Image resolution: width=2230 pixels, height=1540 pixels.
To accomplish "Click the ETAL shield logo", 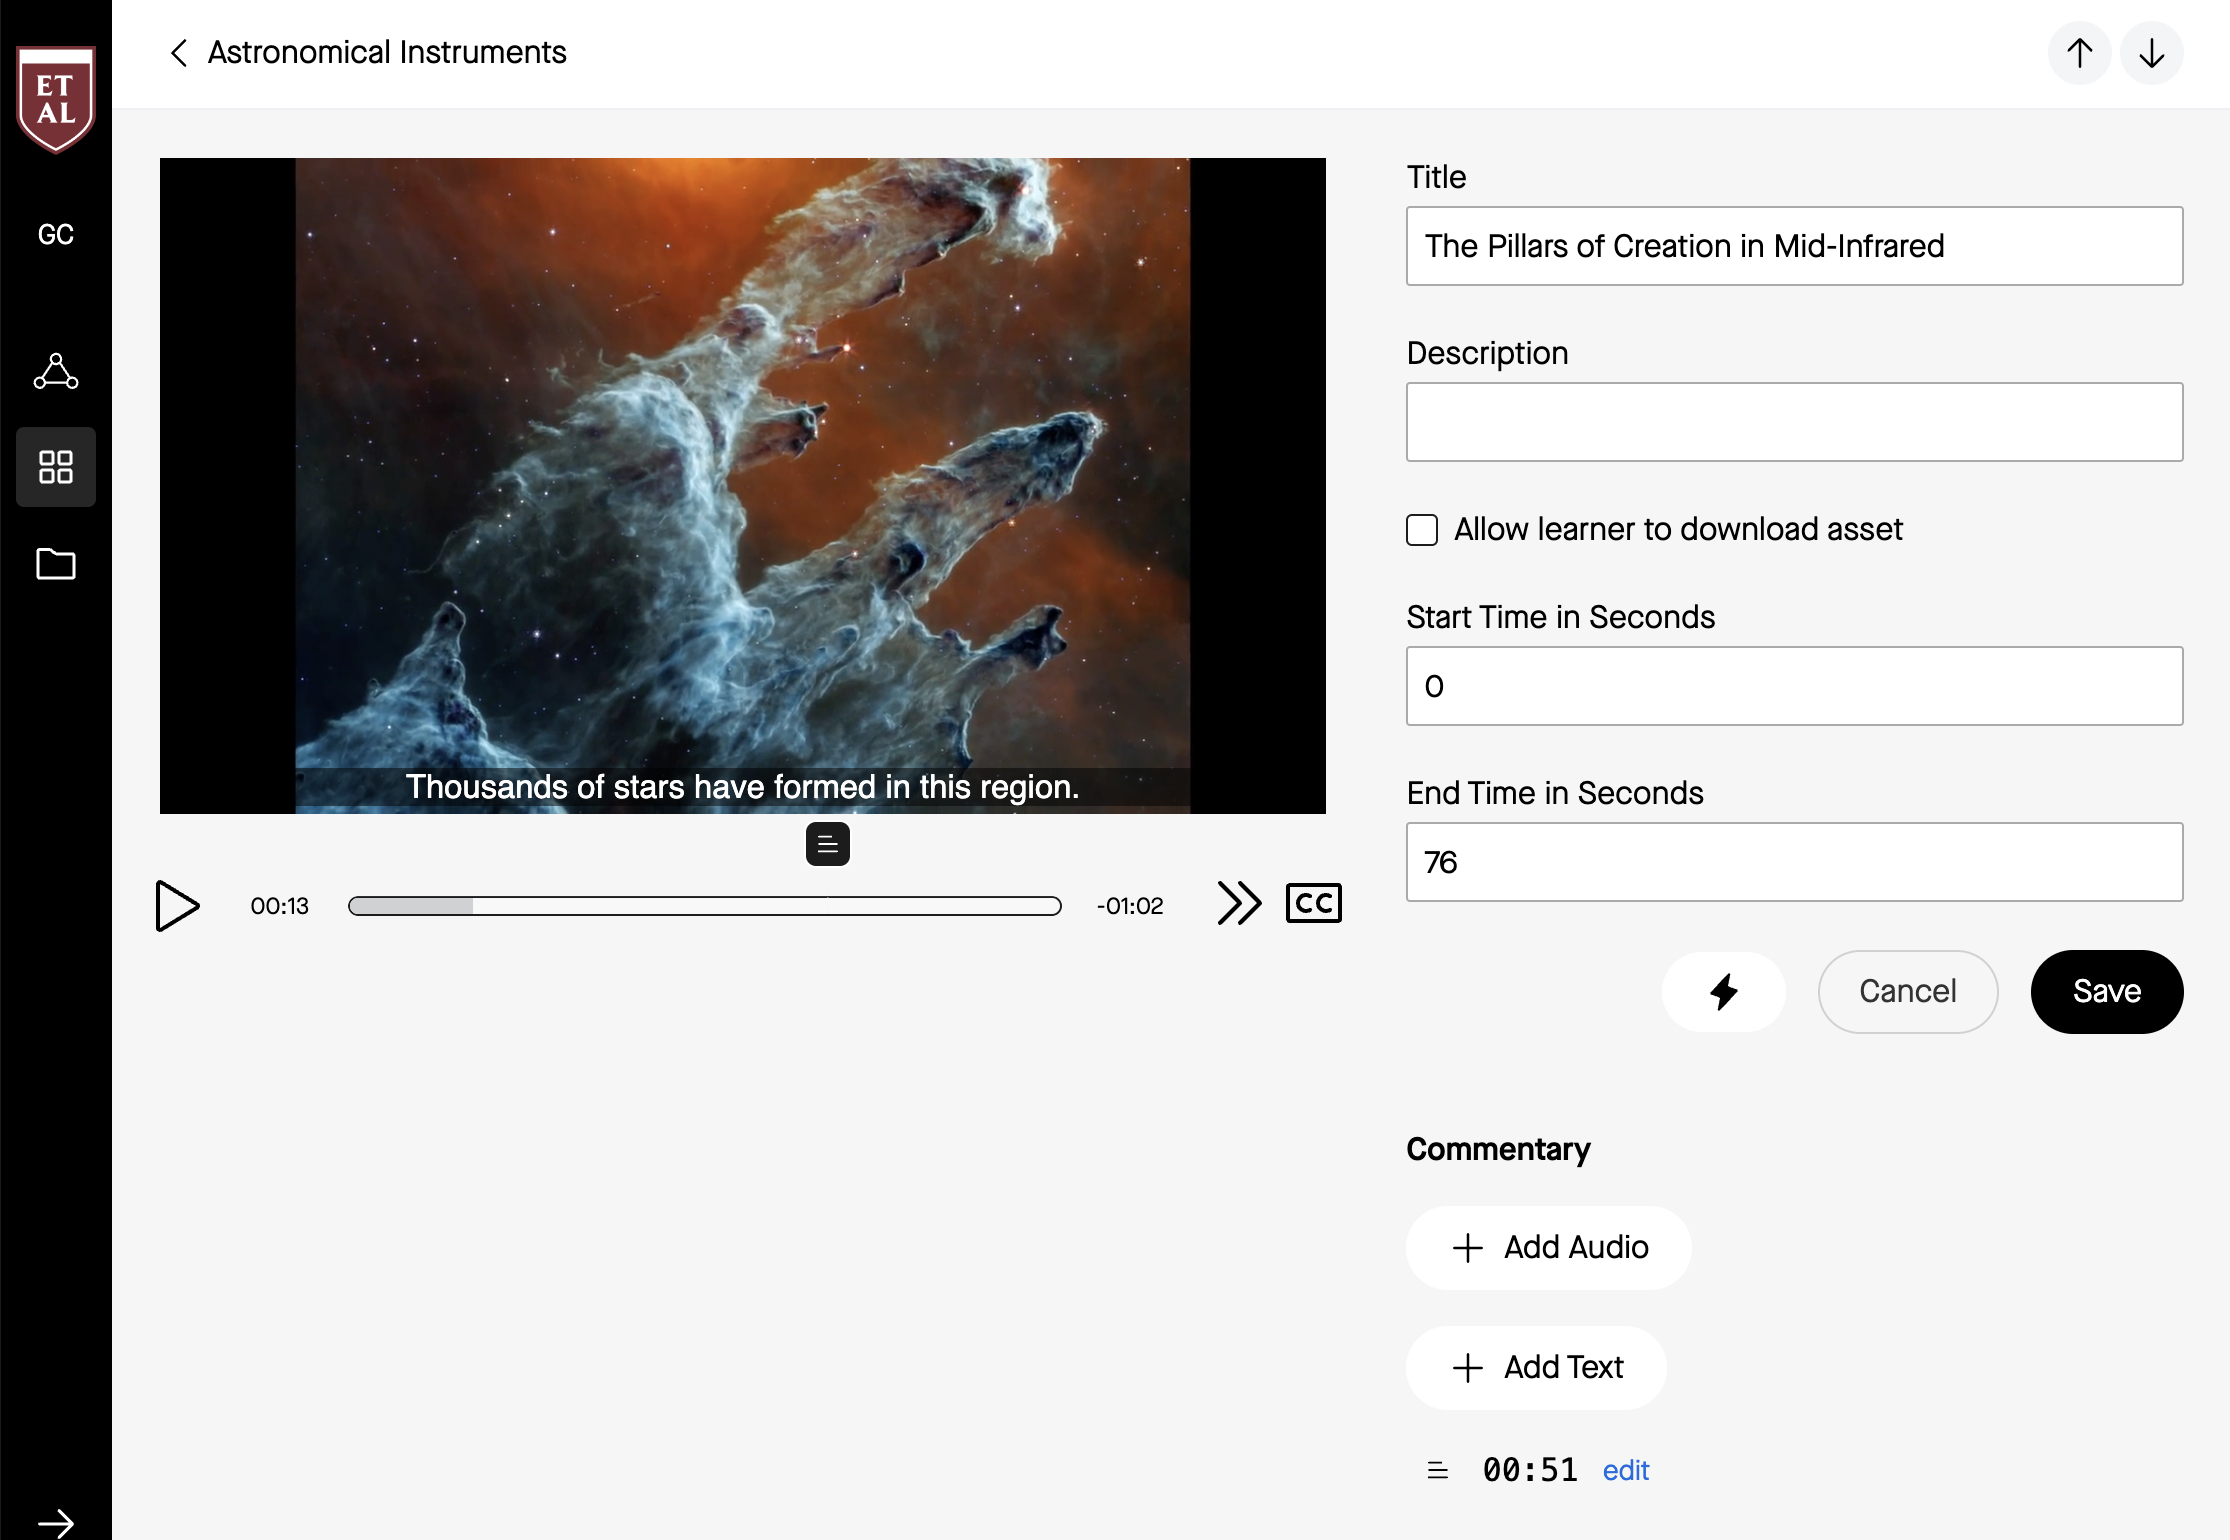I will [56, 95].
